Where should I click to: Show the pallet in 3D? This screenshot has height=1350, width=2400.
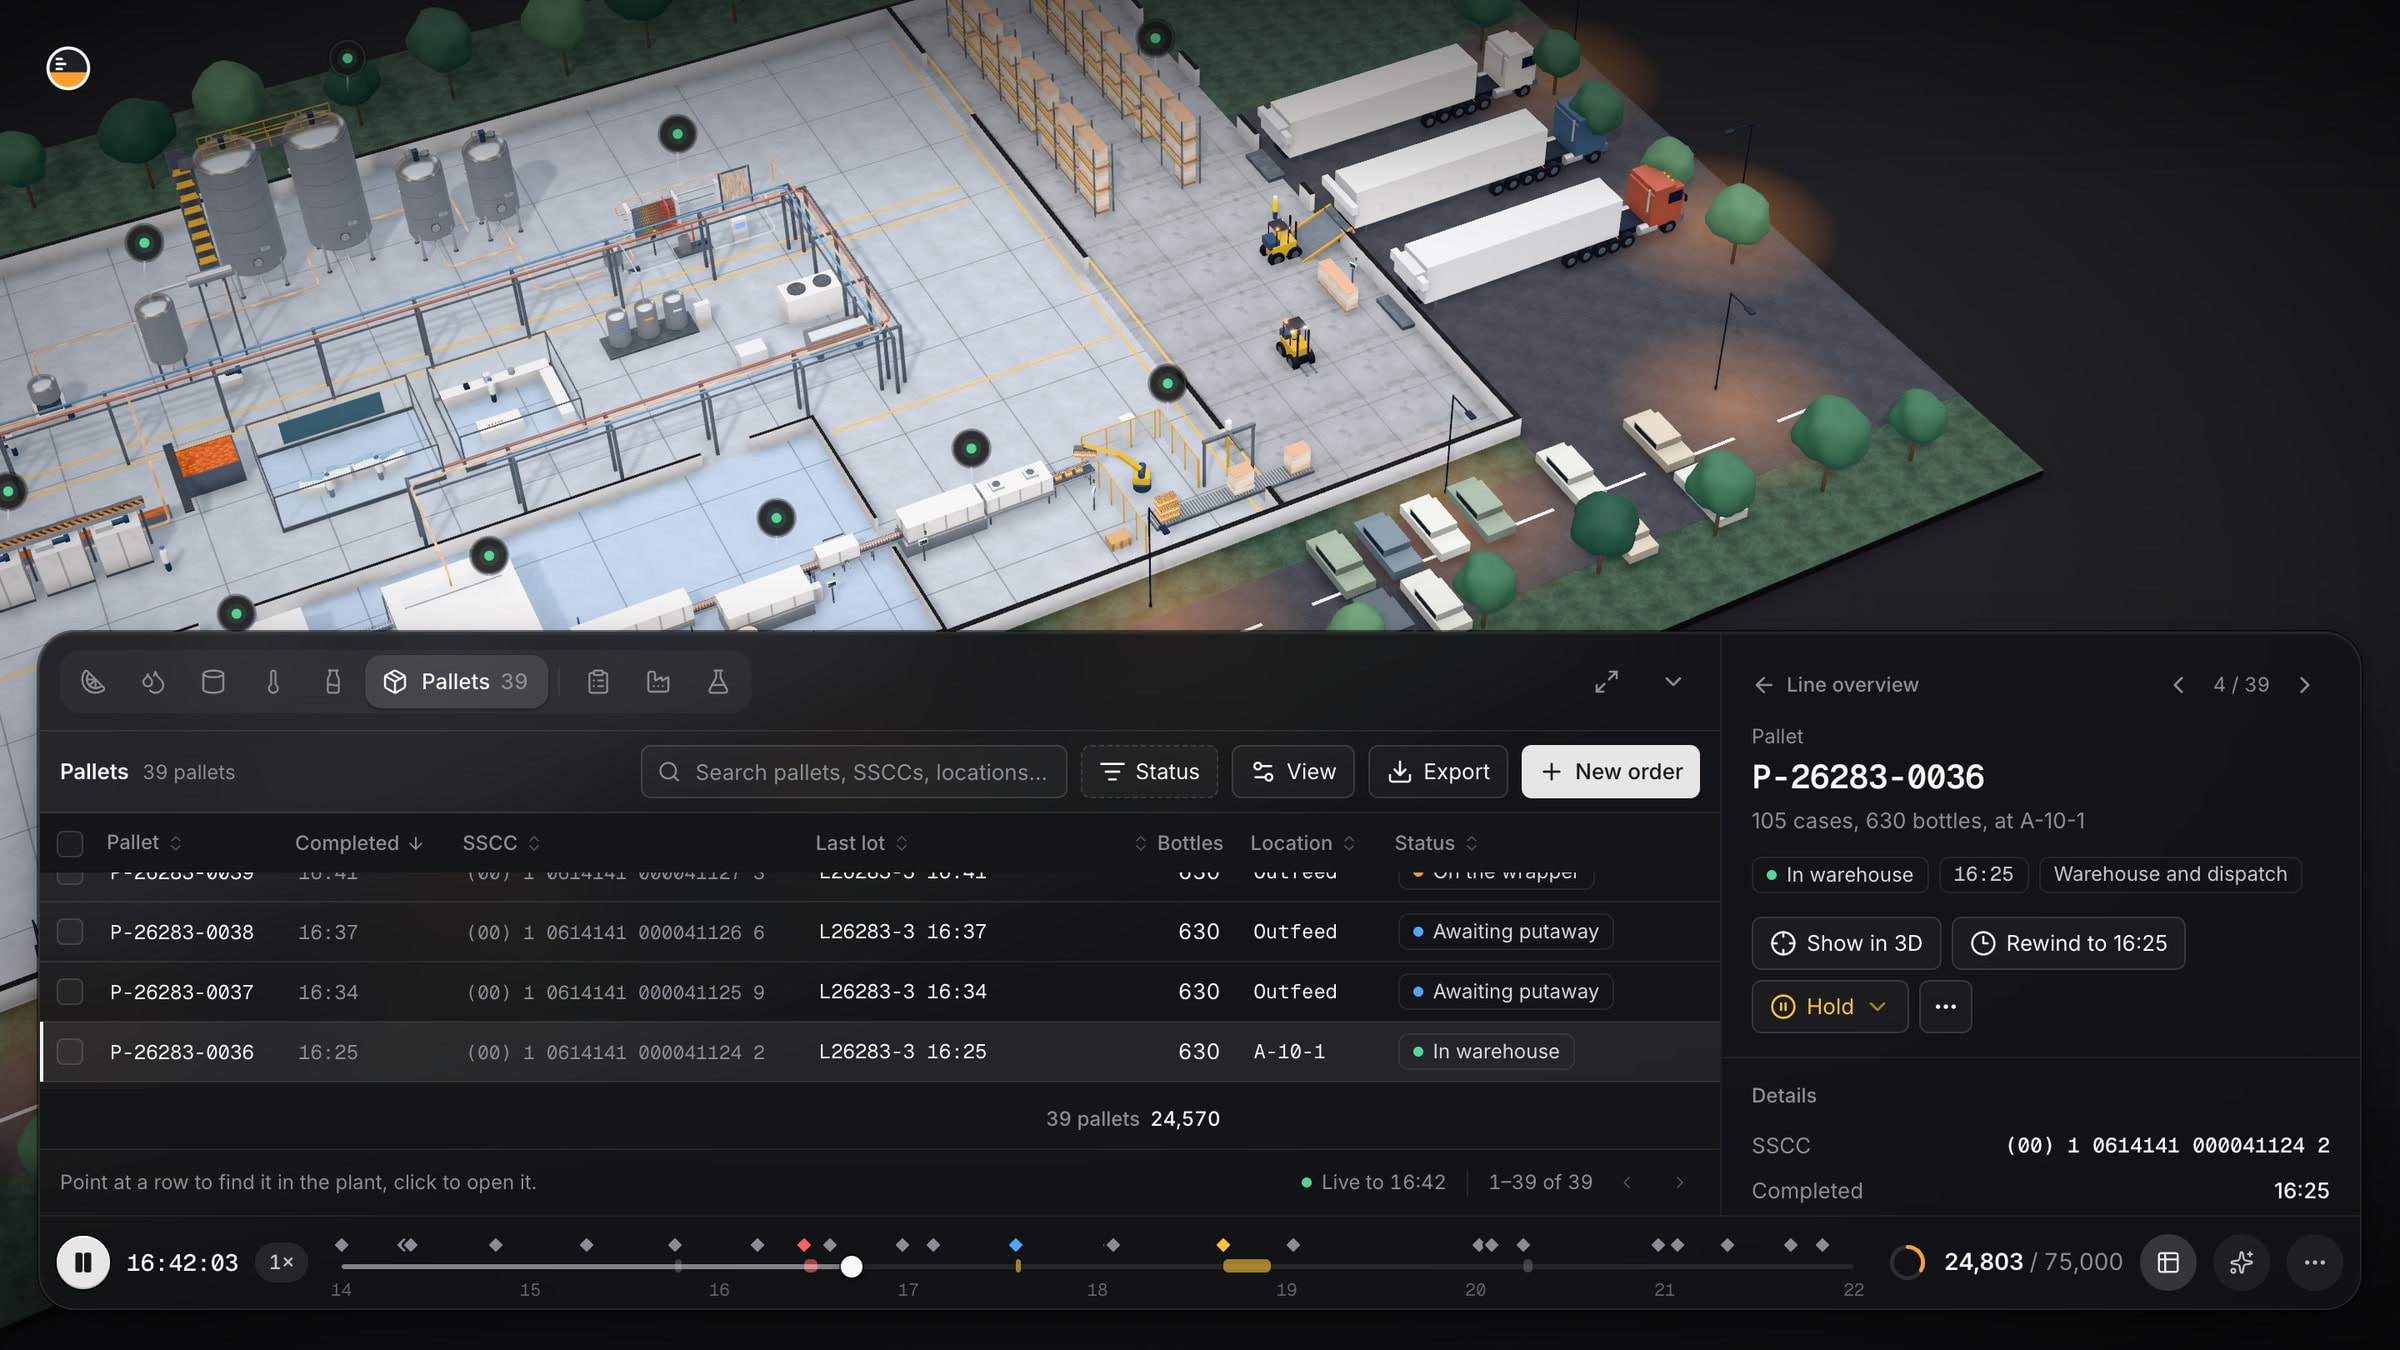(x=1846, y=944)
